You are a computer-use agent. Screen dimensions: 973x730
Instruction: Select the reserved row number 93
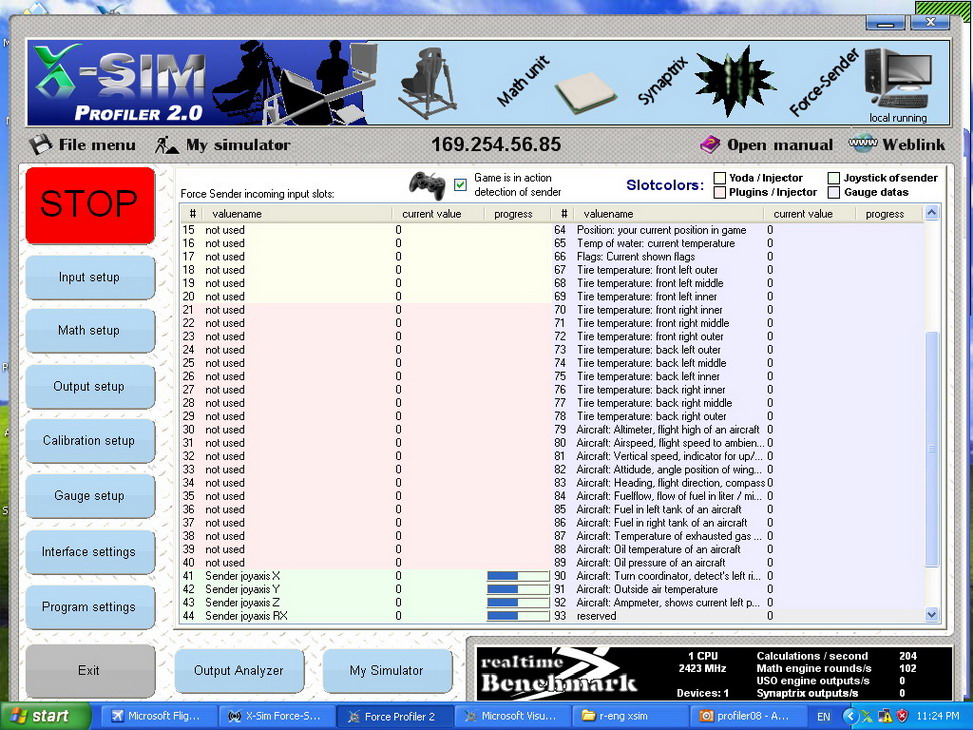pyautogui.click(x=737, y=616)
